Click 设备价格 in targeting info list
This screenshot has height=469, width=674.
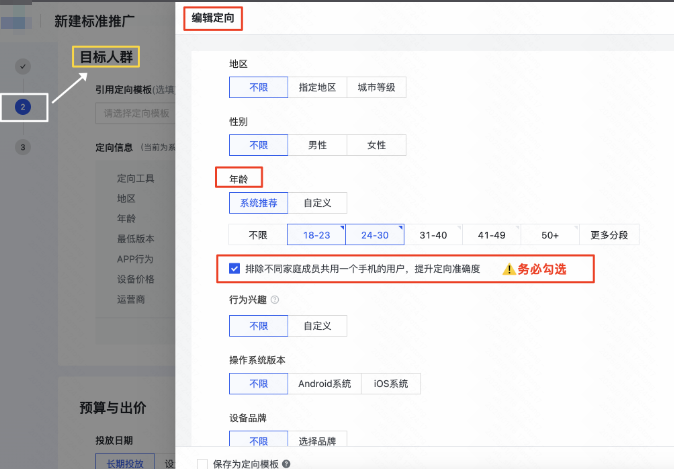tap(135, 279)
